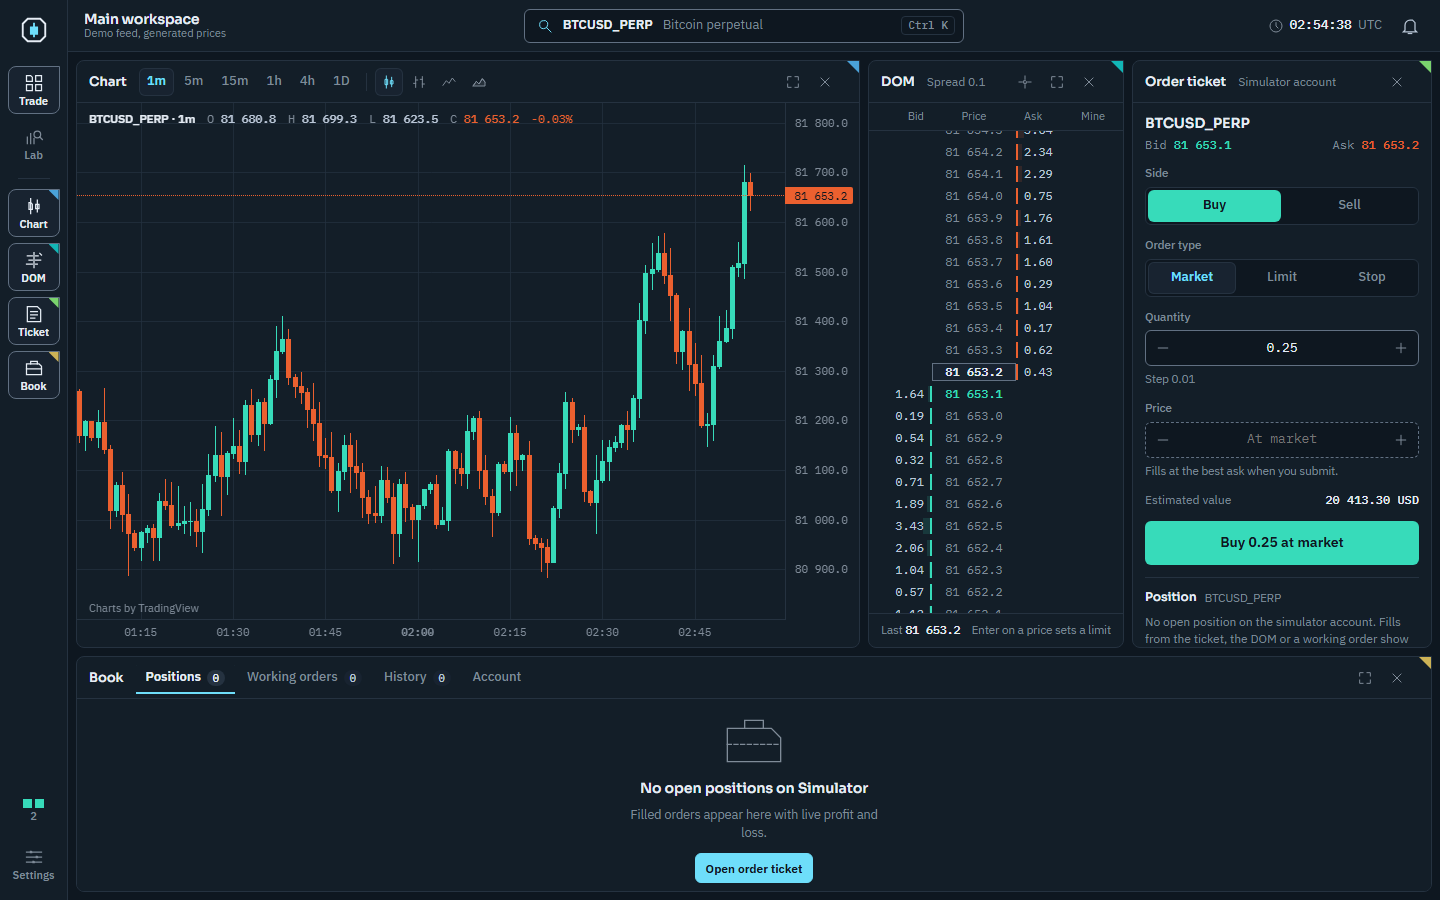Toggle the Book panel from the sidebar
This screenshot has width=1440, height=900.
pyautogui.click(x=34, y=375)
